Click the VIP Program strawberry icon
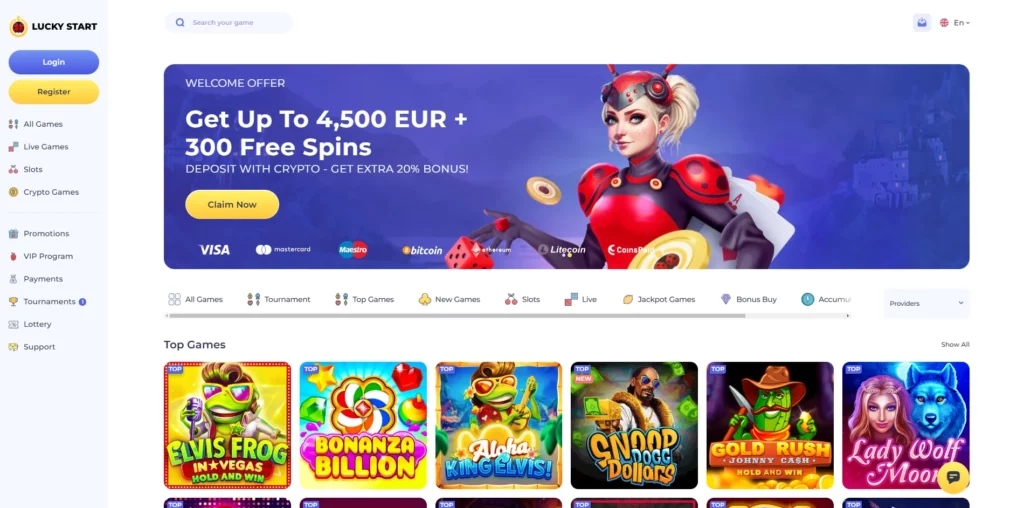 [x=13, y=256]
